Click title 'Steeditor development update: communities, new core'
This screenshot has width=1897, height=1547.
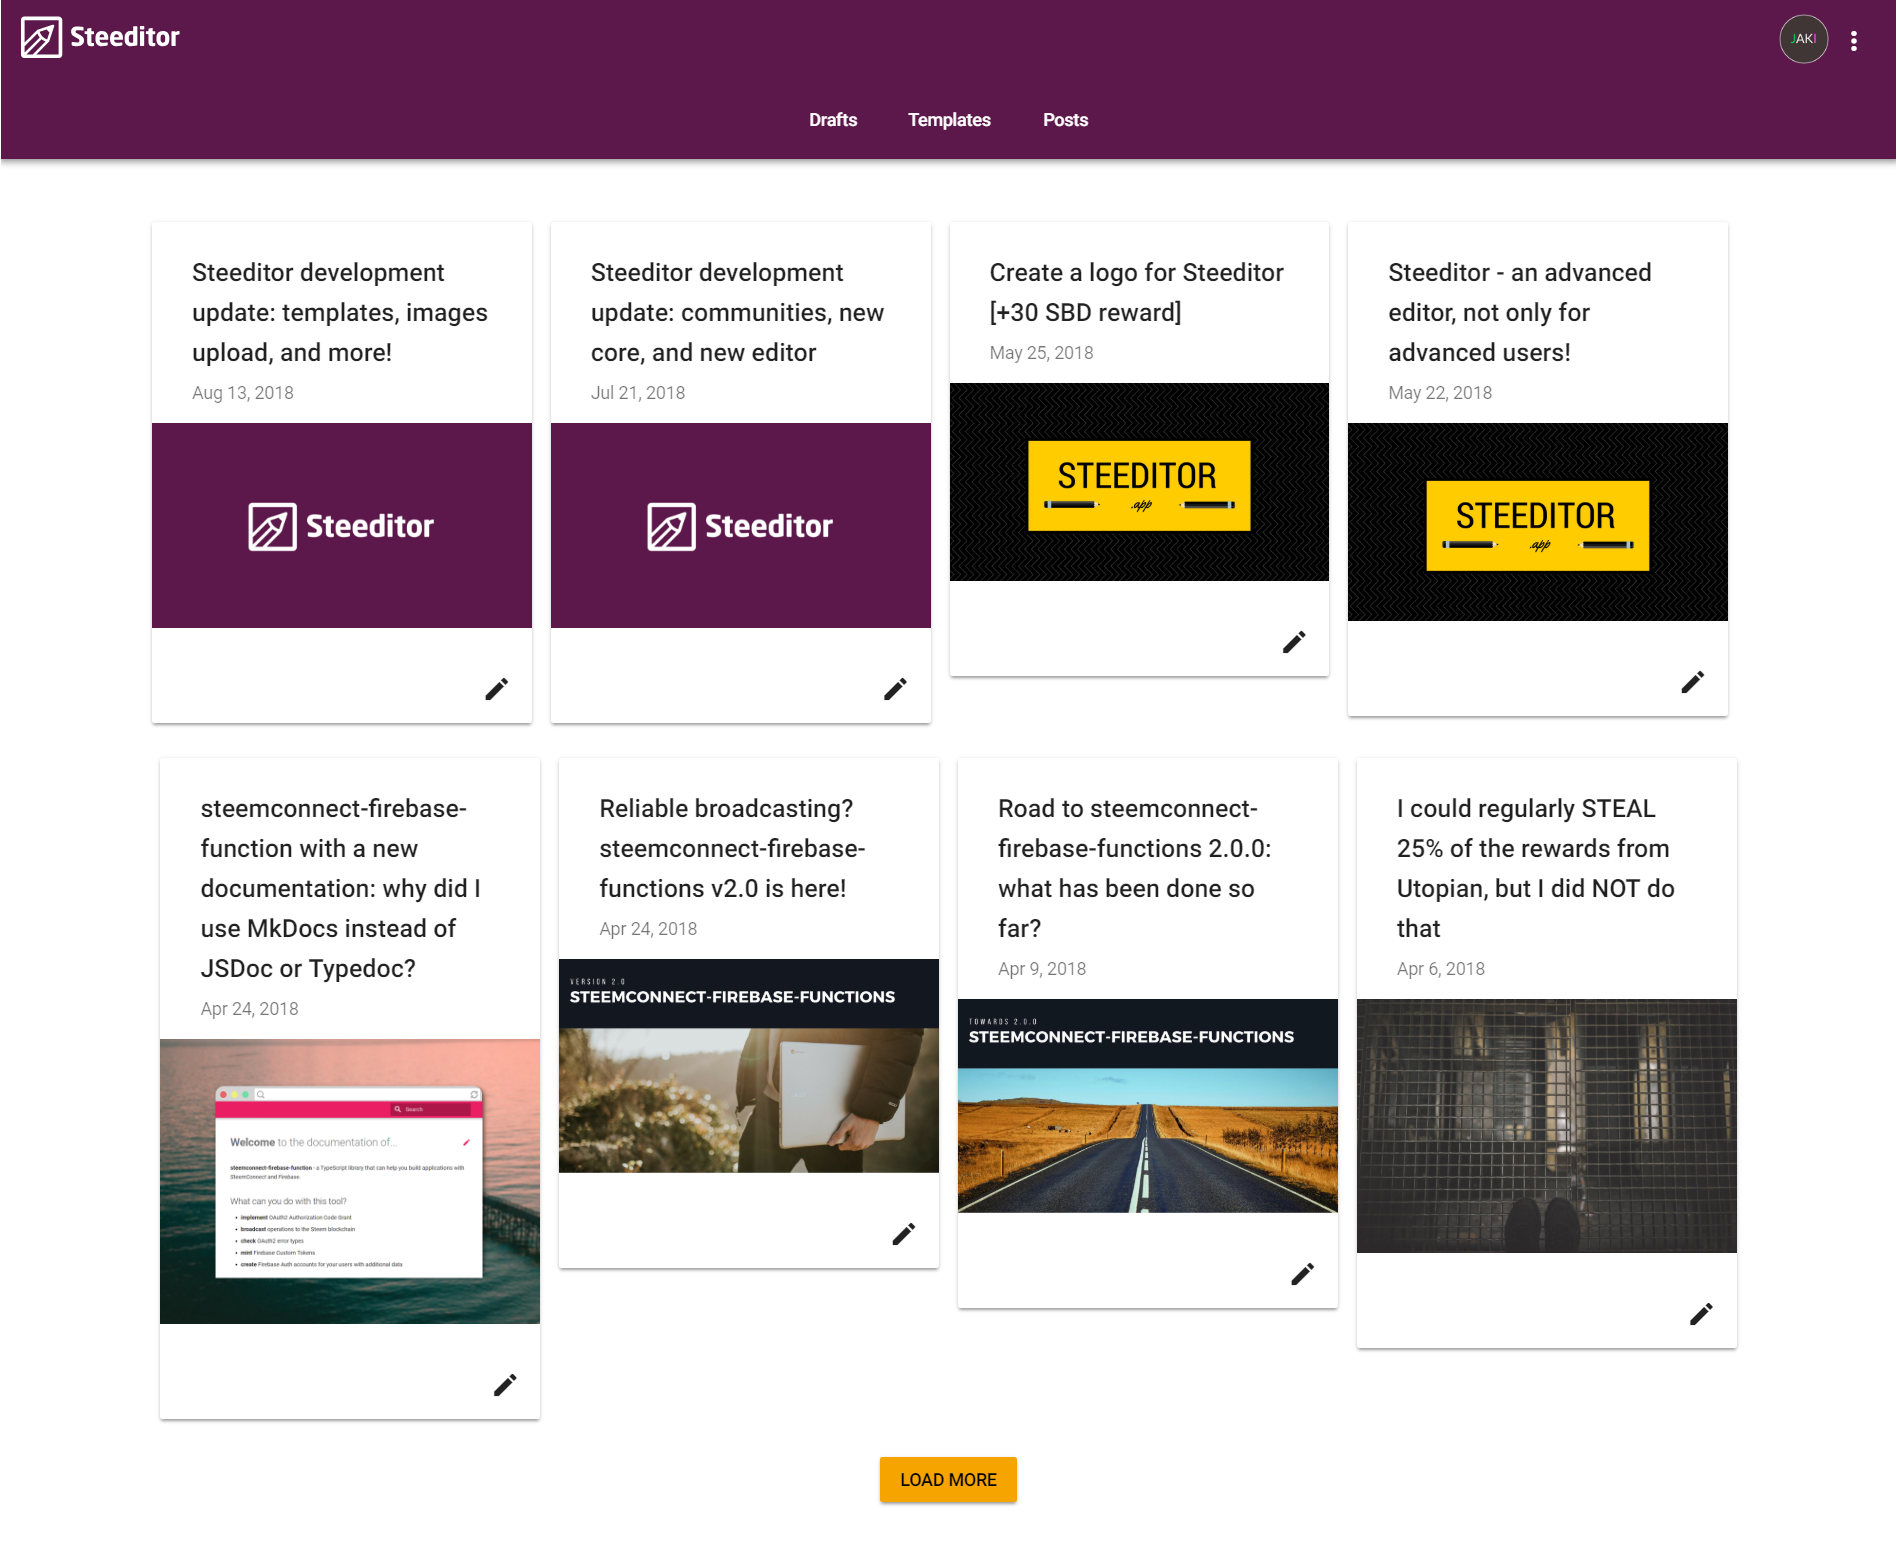pos(737,312)
